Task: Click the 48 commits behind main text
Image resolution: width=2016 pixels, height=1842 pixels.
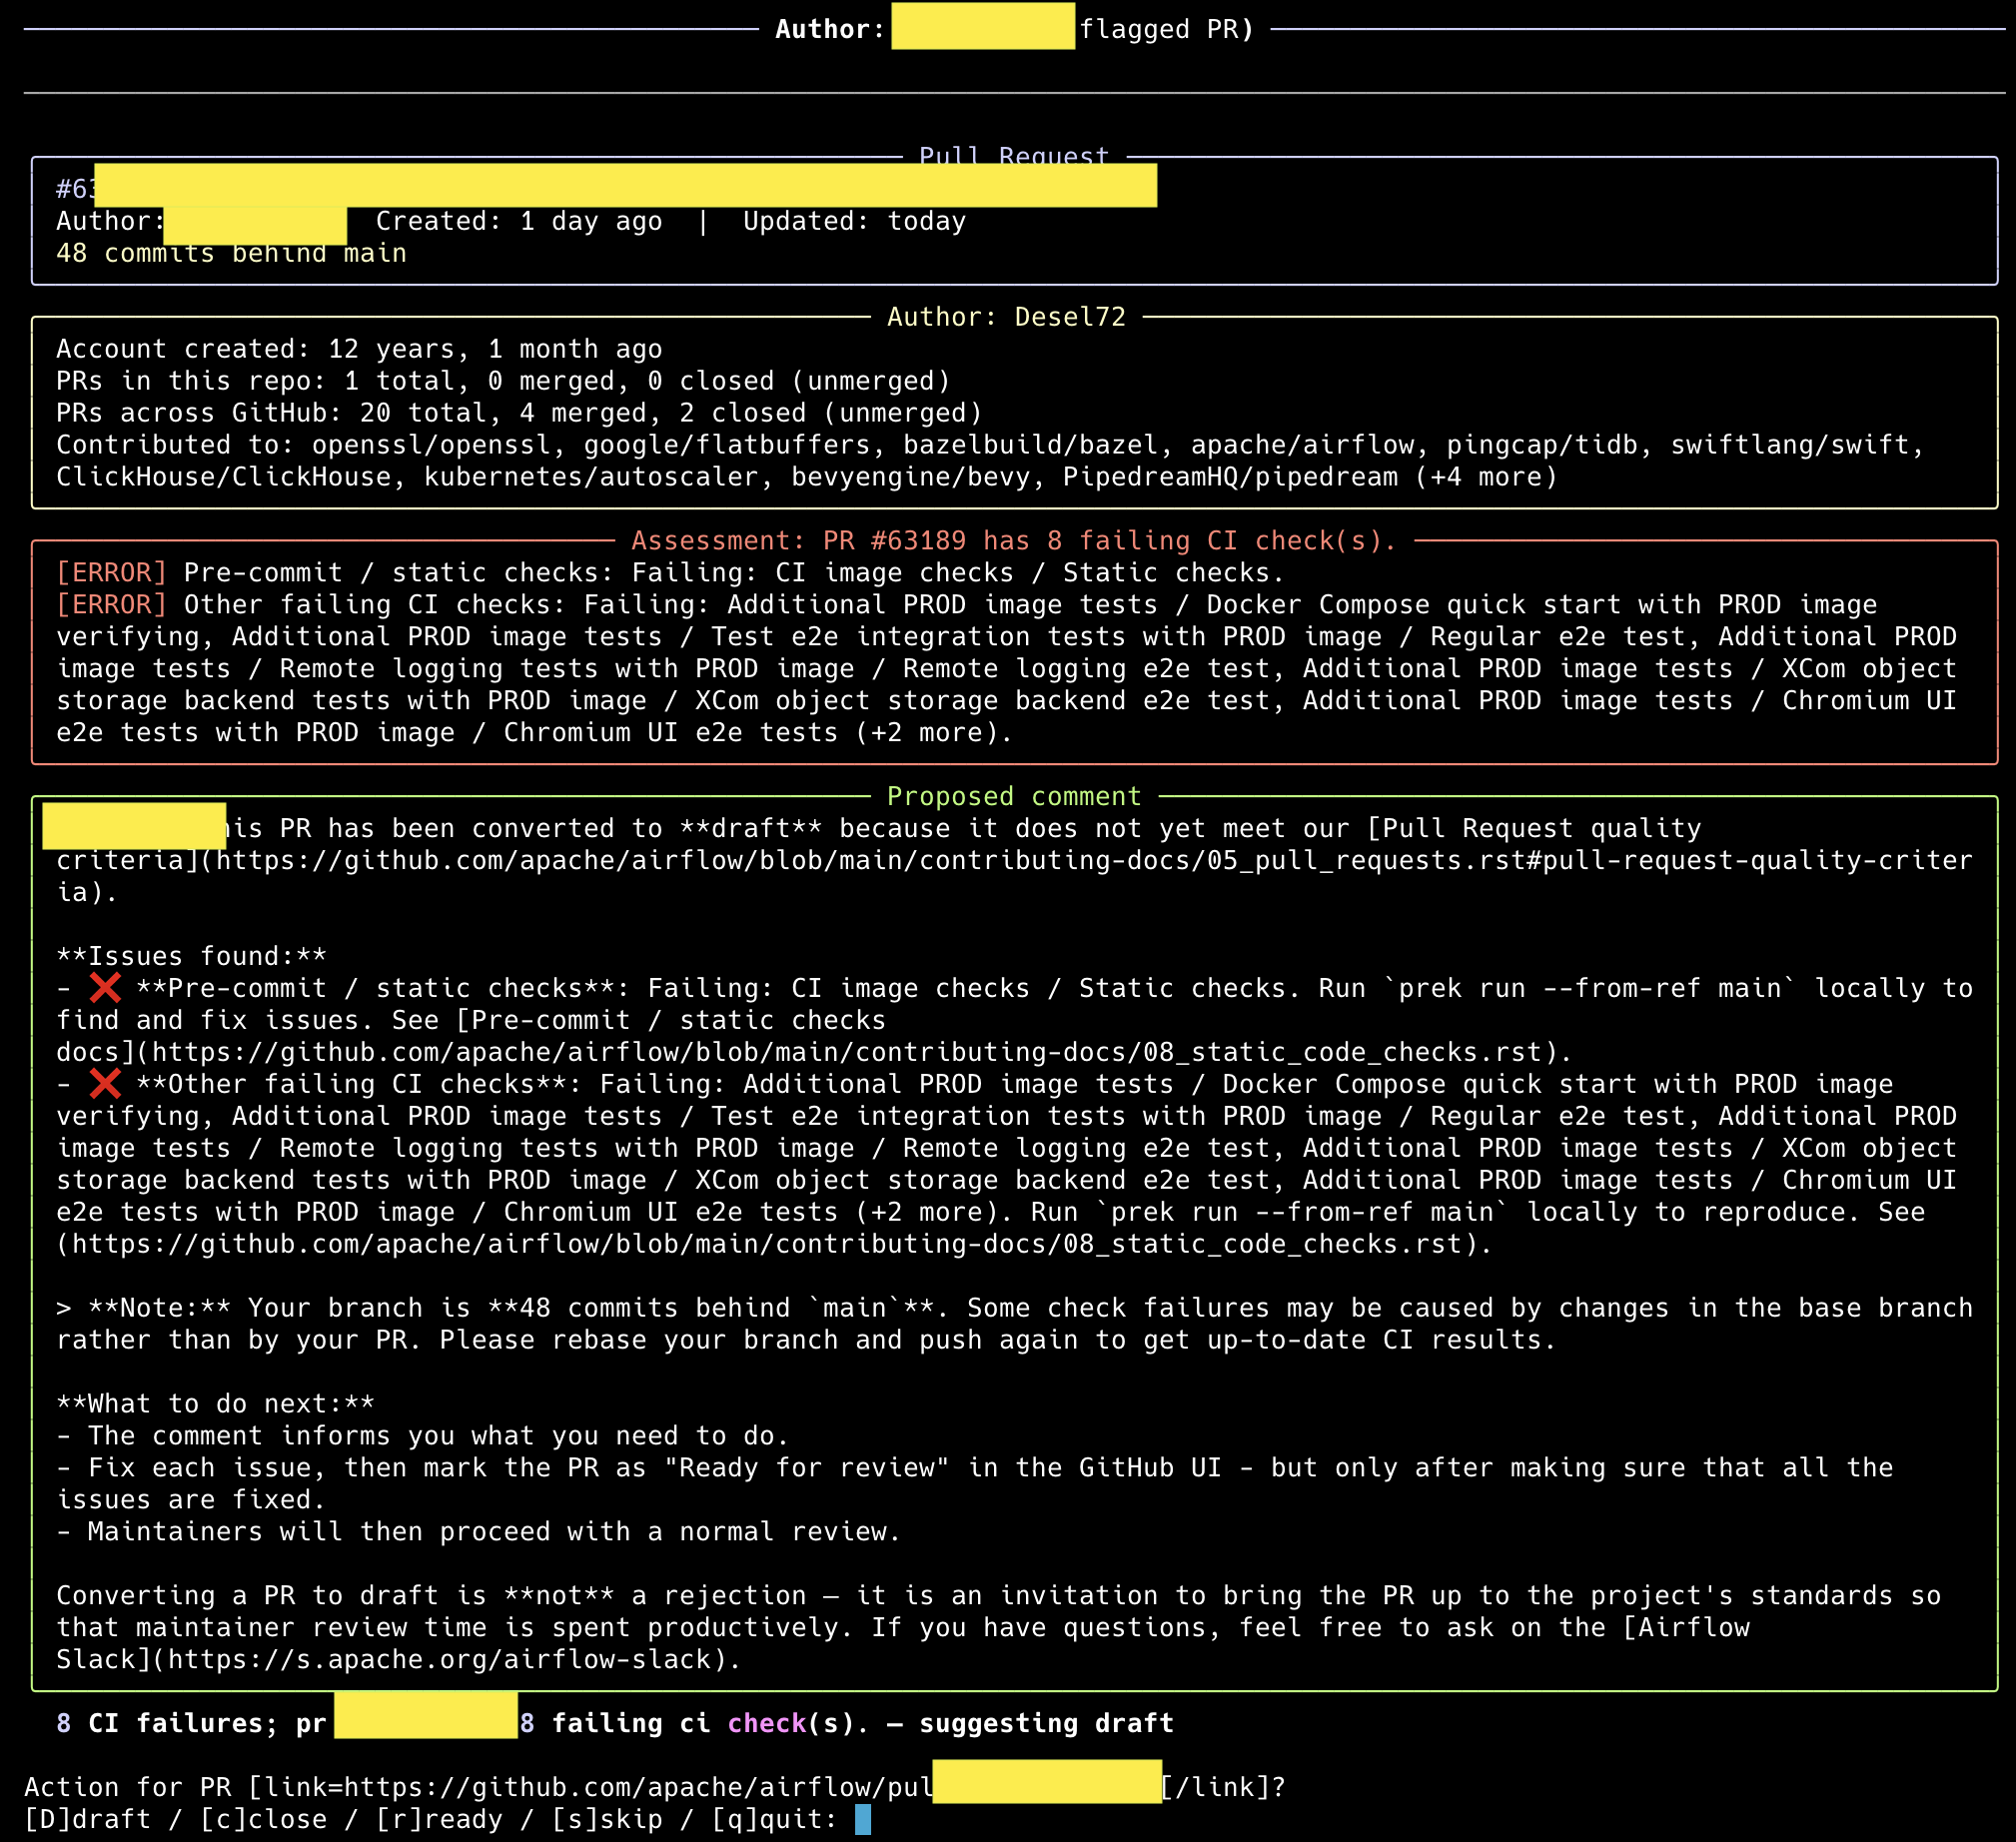Action: pyautogui.click(x=231, y=253)
